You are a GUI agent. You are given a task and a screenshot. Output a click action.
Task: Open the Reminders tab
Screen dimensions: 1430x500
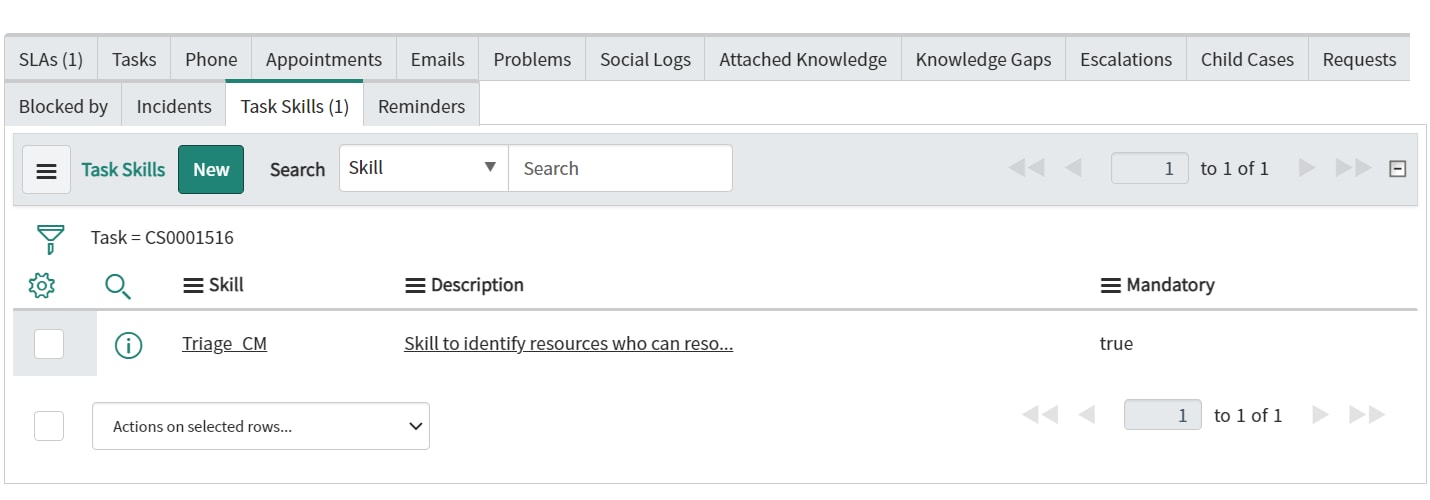tap(421, 106)
